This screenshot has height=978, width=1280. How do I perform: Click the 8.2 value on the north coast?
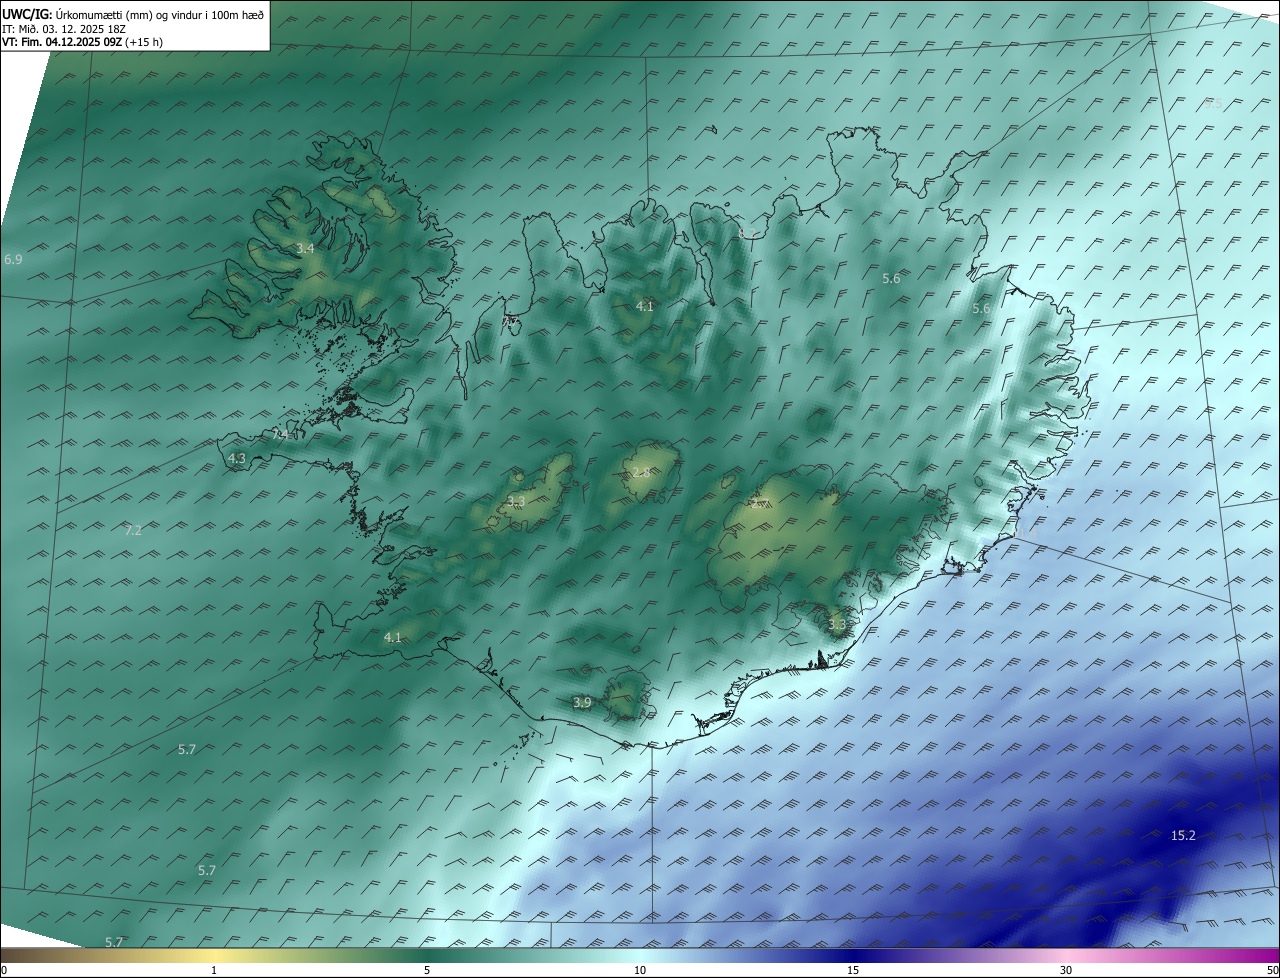click(748, 233)
